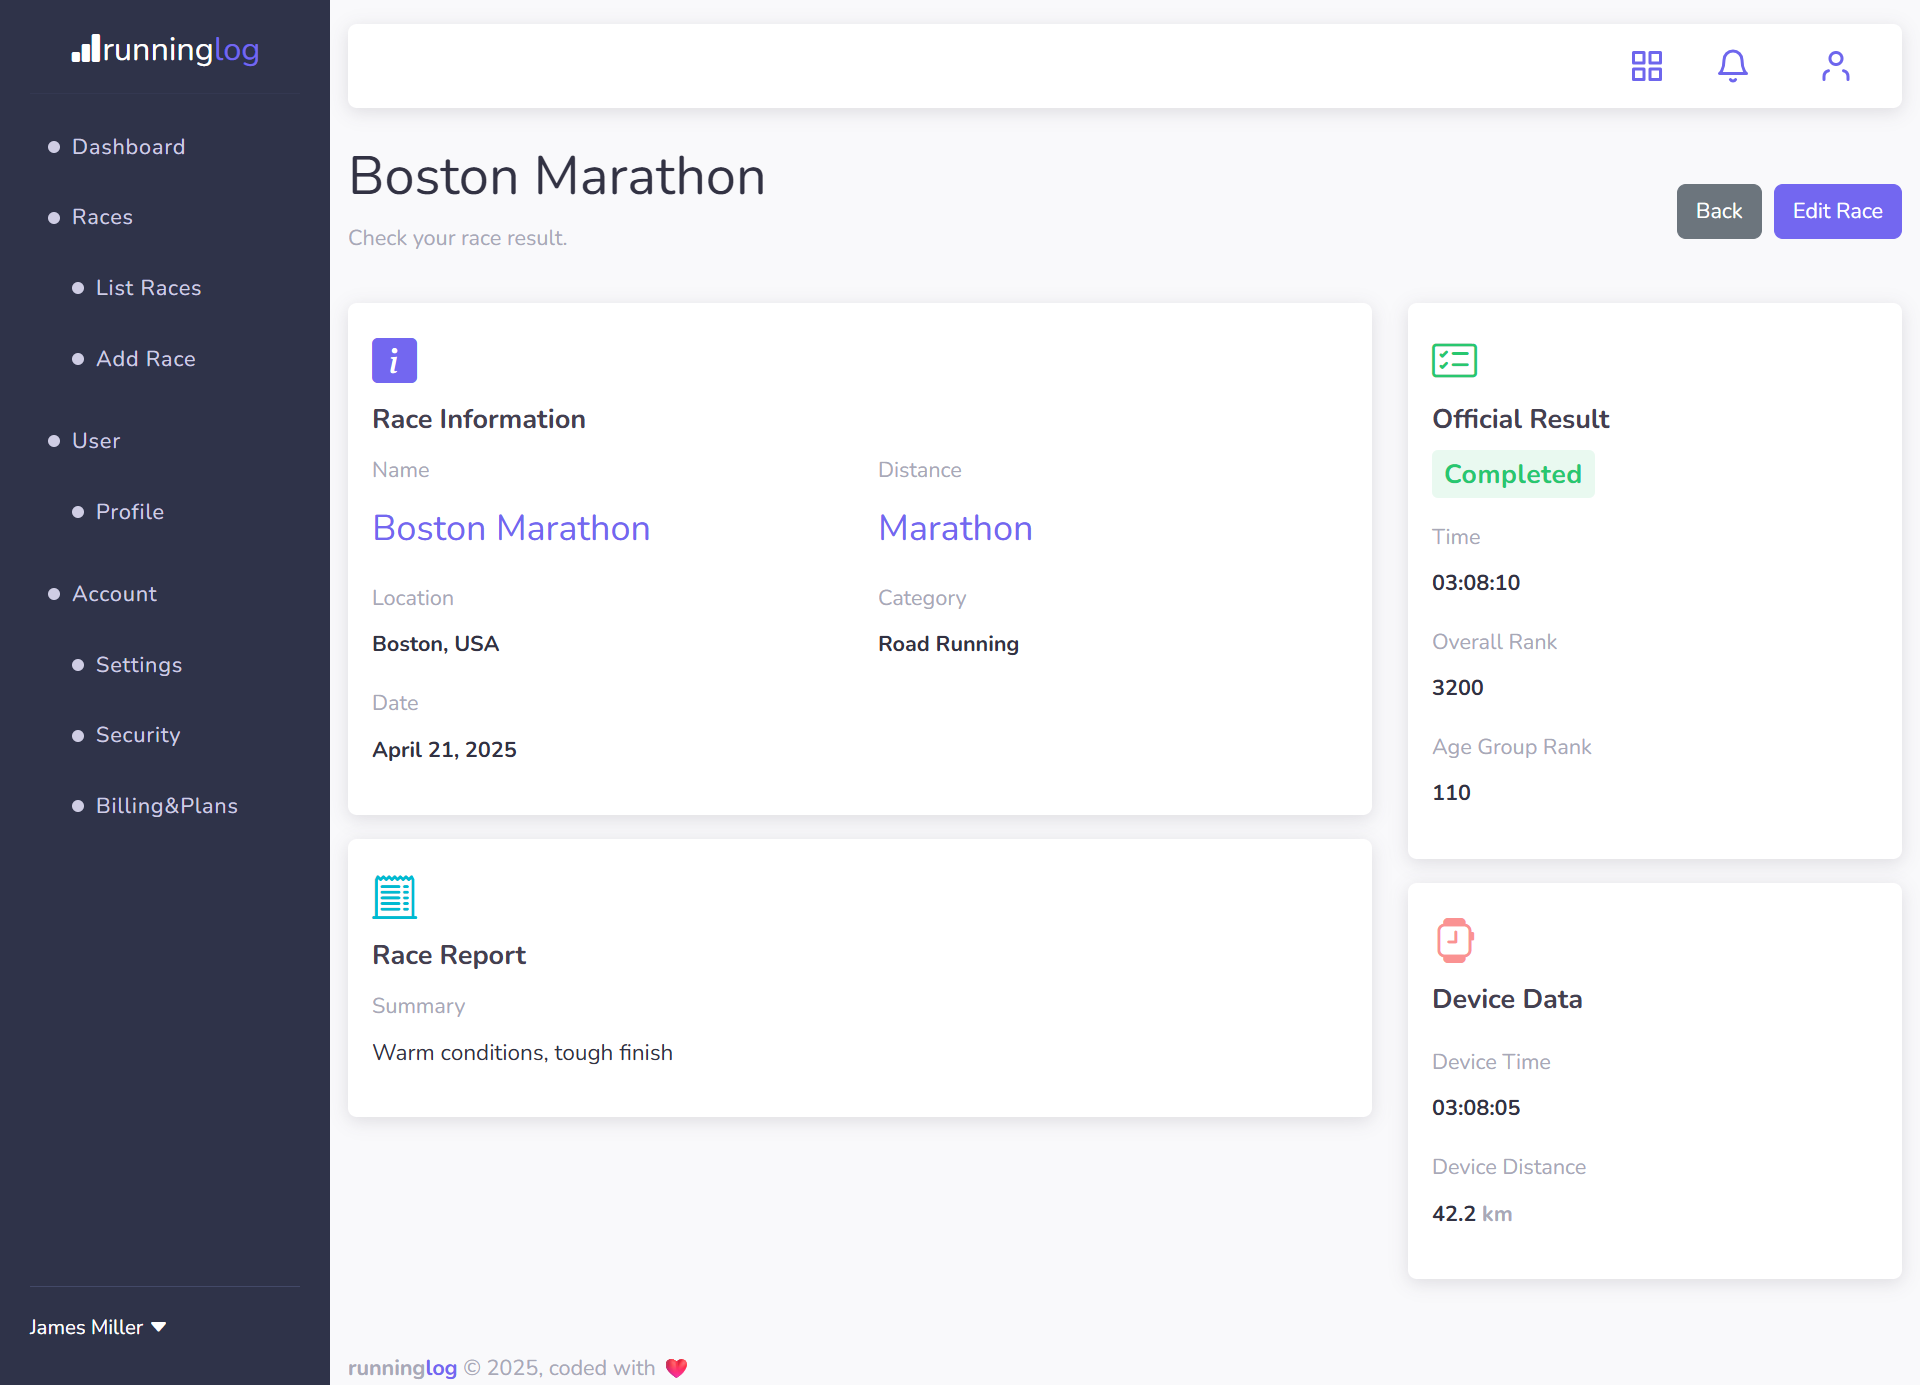The width and height of the screenshot is (1920, 1385).
Task: Open the Boston Marathon name link
Action: click(511, 528)
